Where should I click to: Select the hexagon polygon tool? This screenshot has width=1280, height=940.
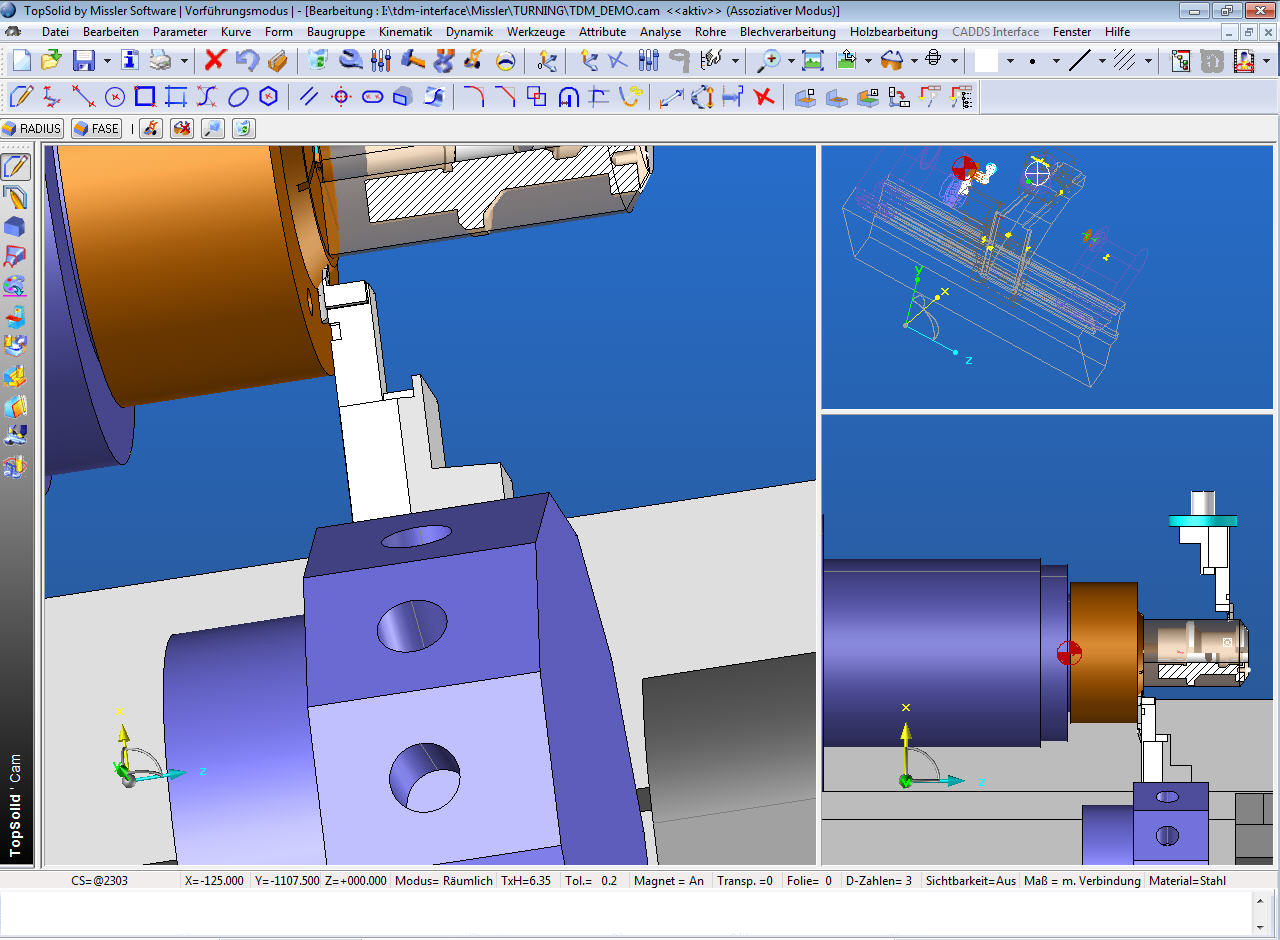[268, 97]
